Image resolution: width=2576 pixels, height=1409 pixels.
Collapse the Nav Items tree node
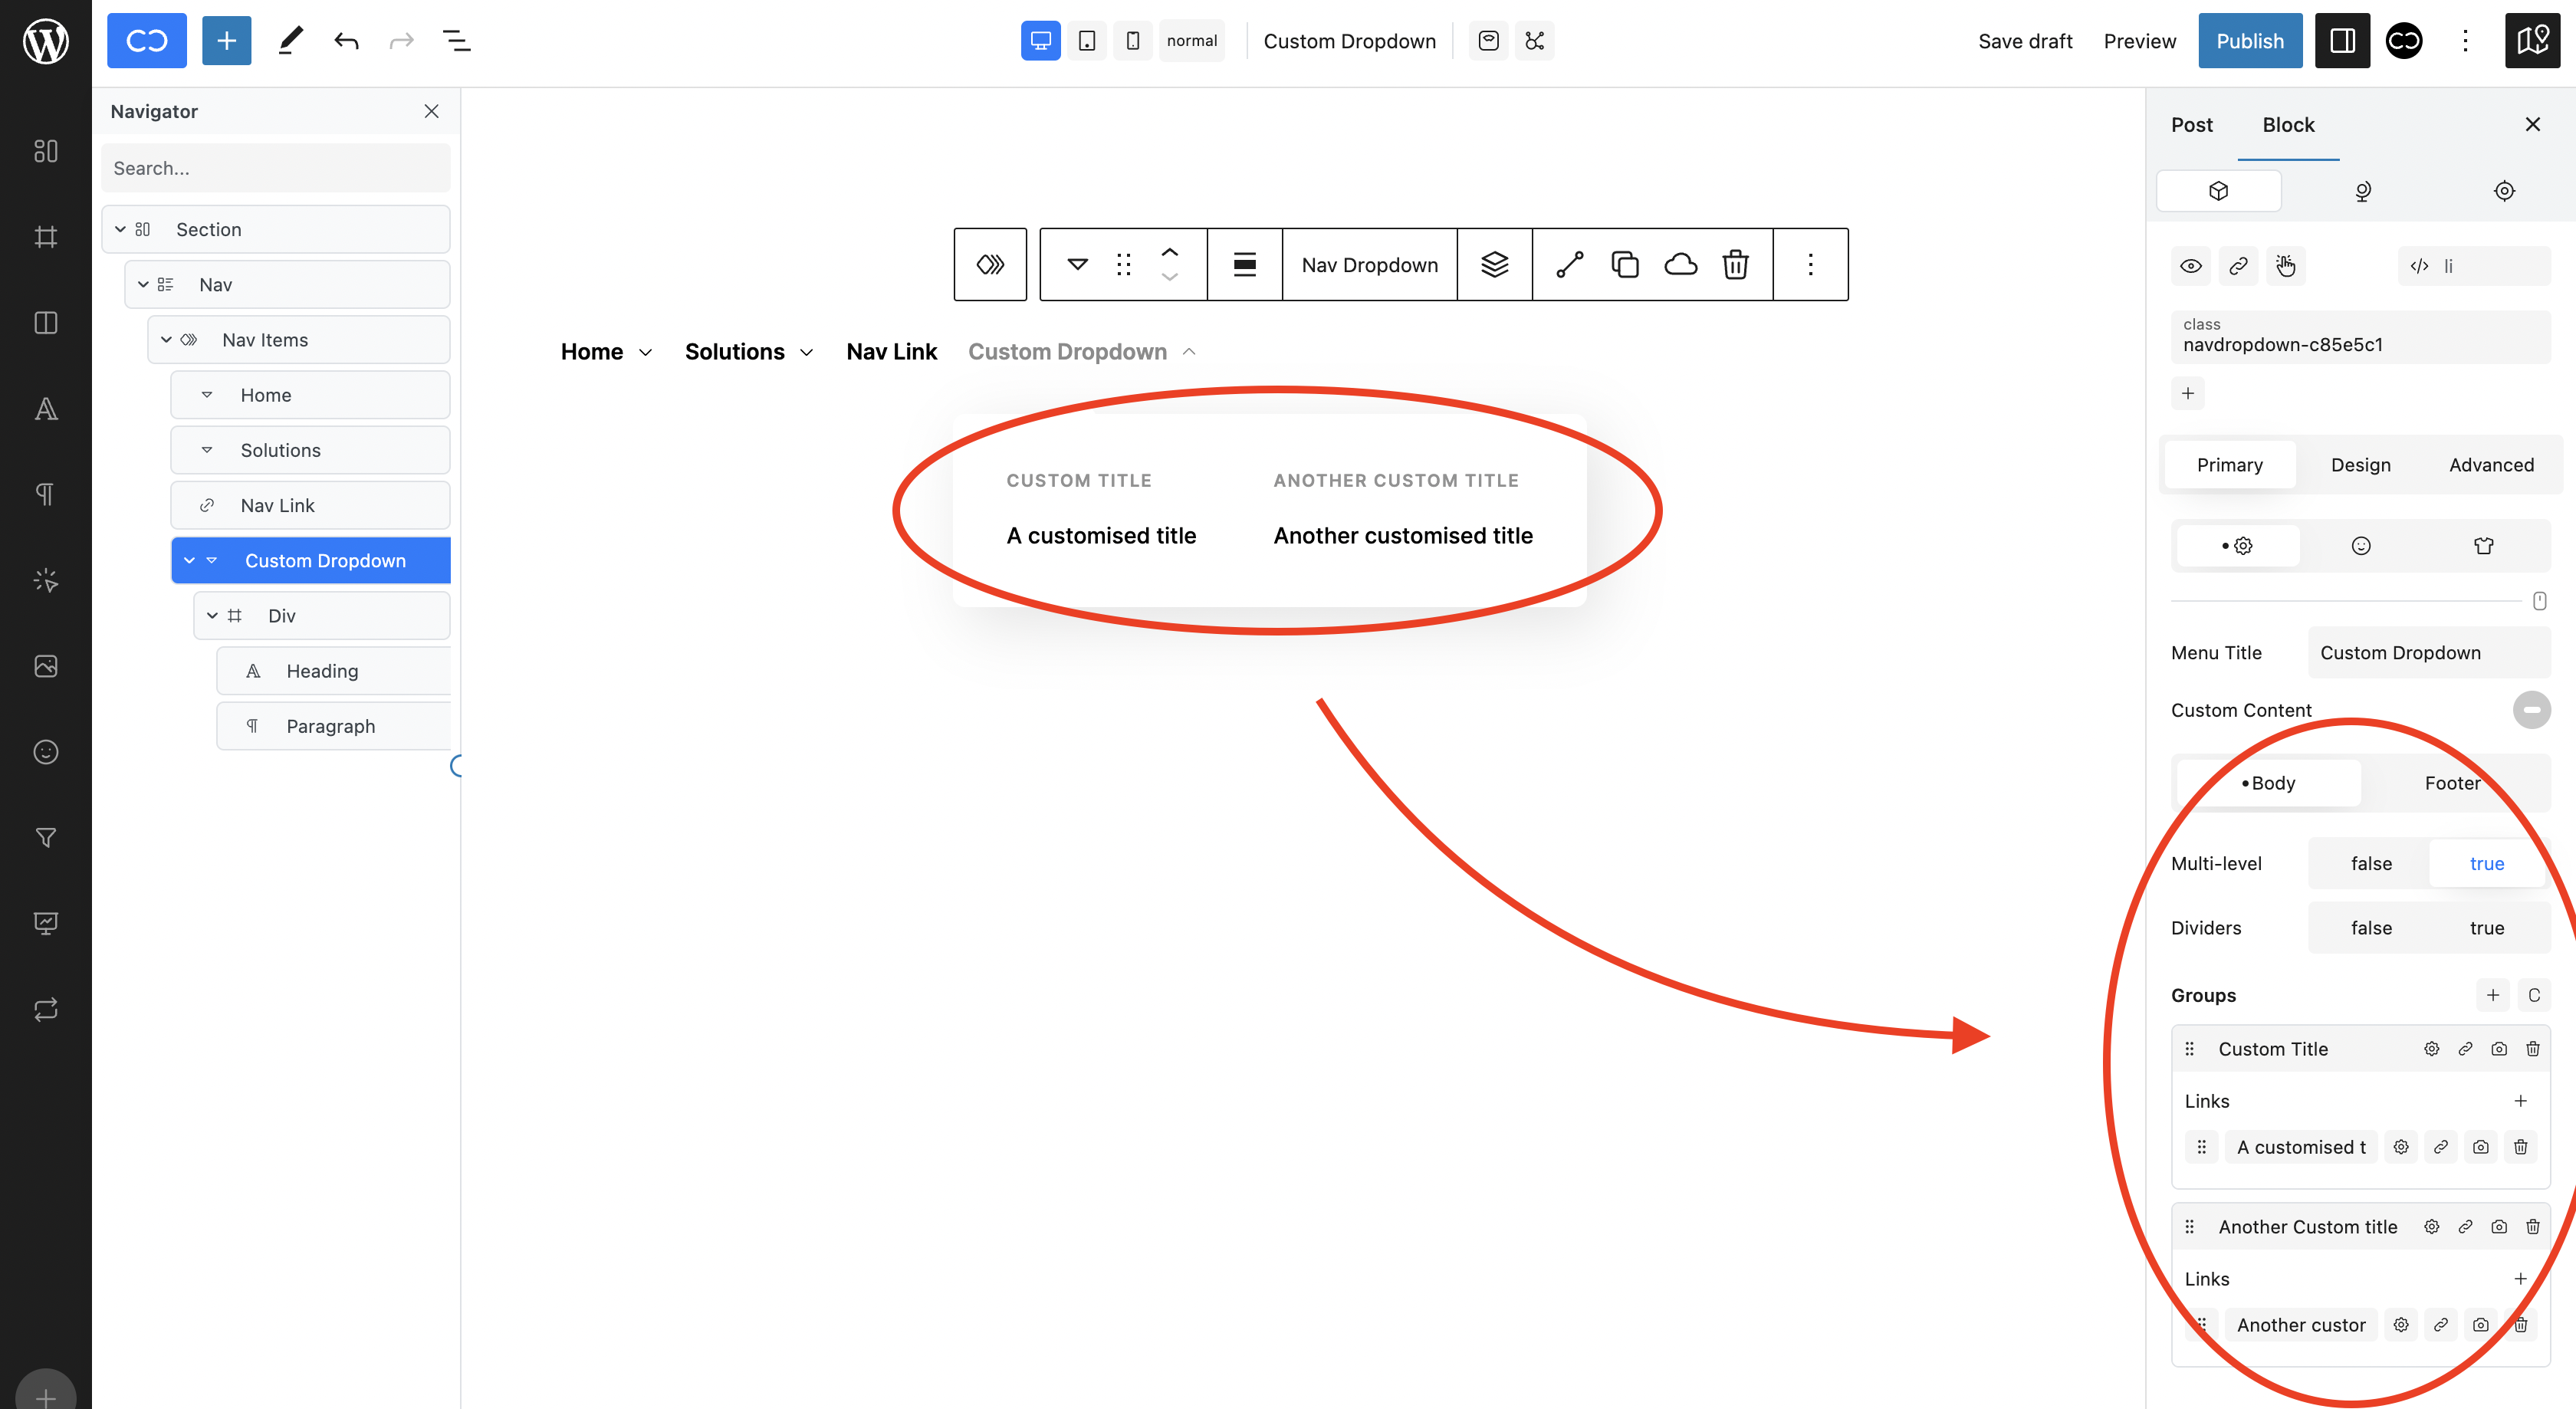pyautogui.click(x=166, y=340)
